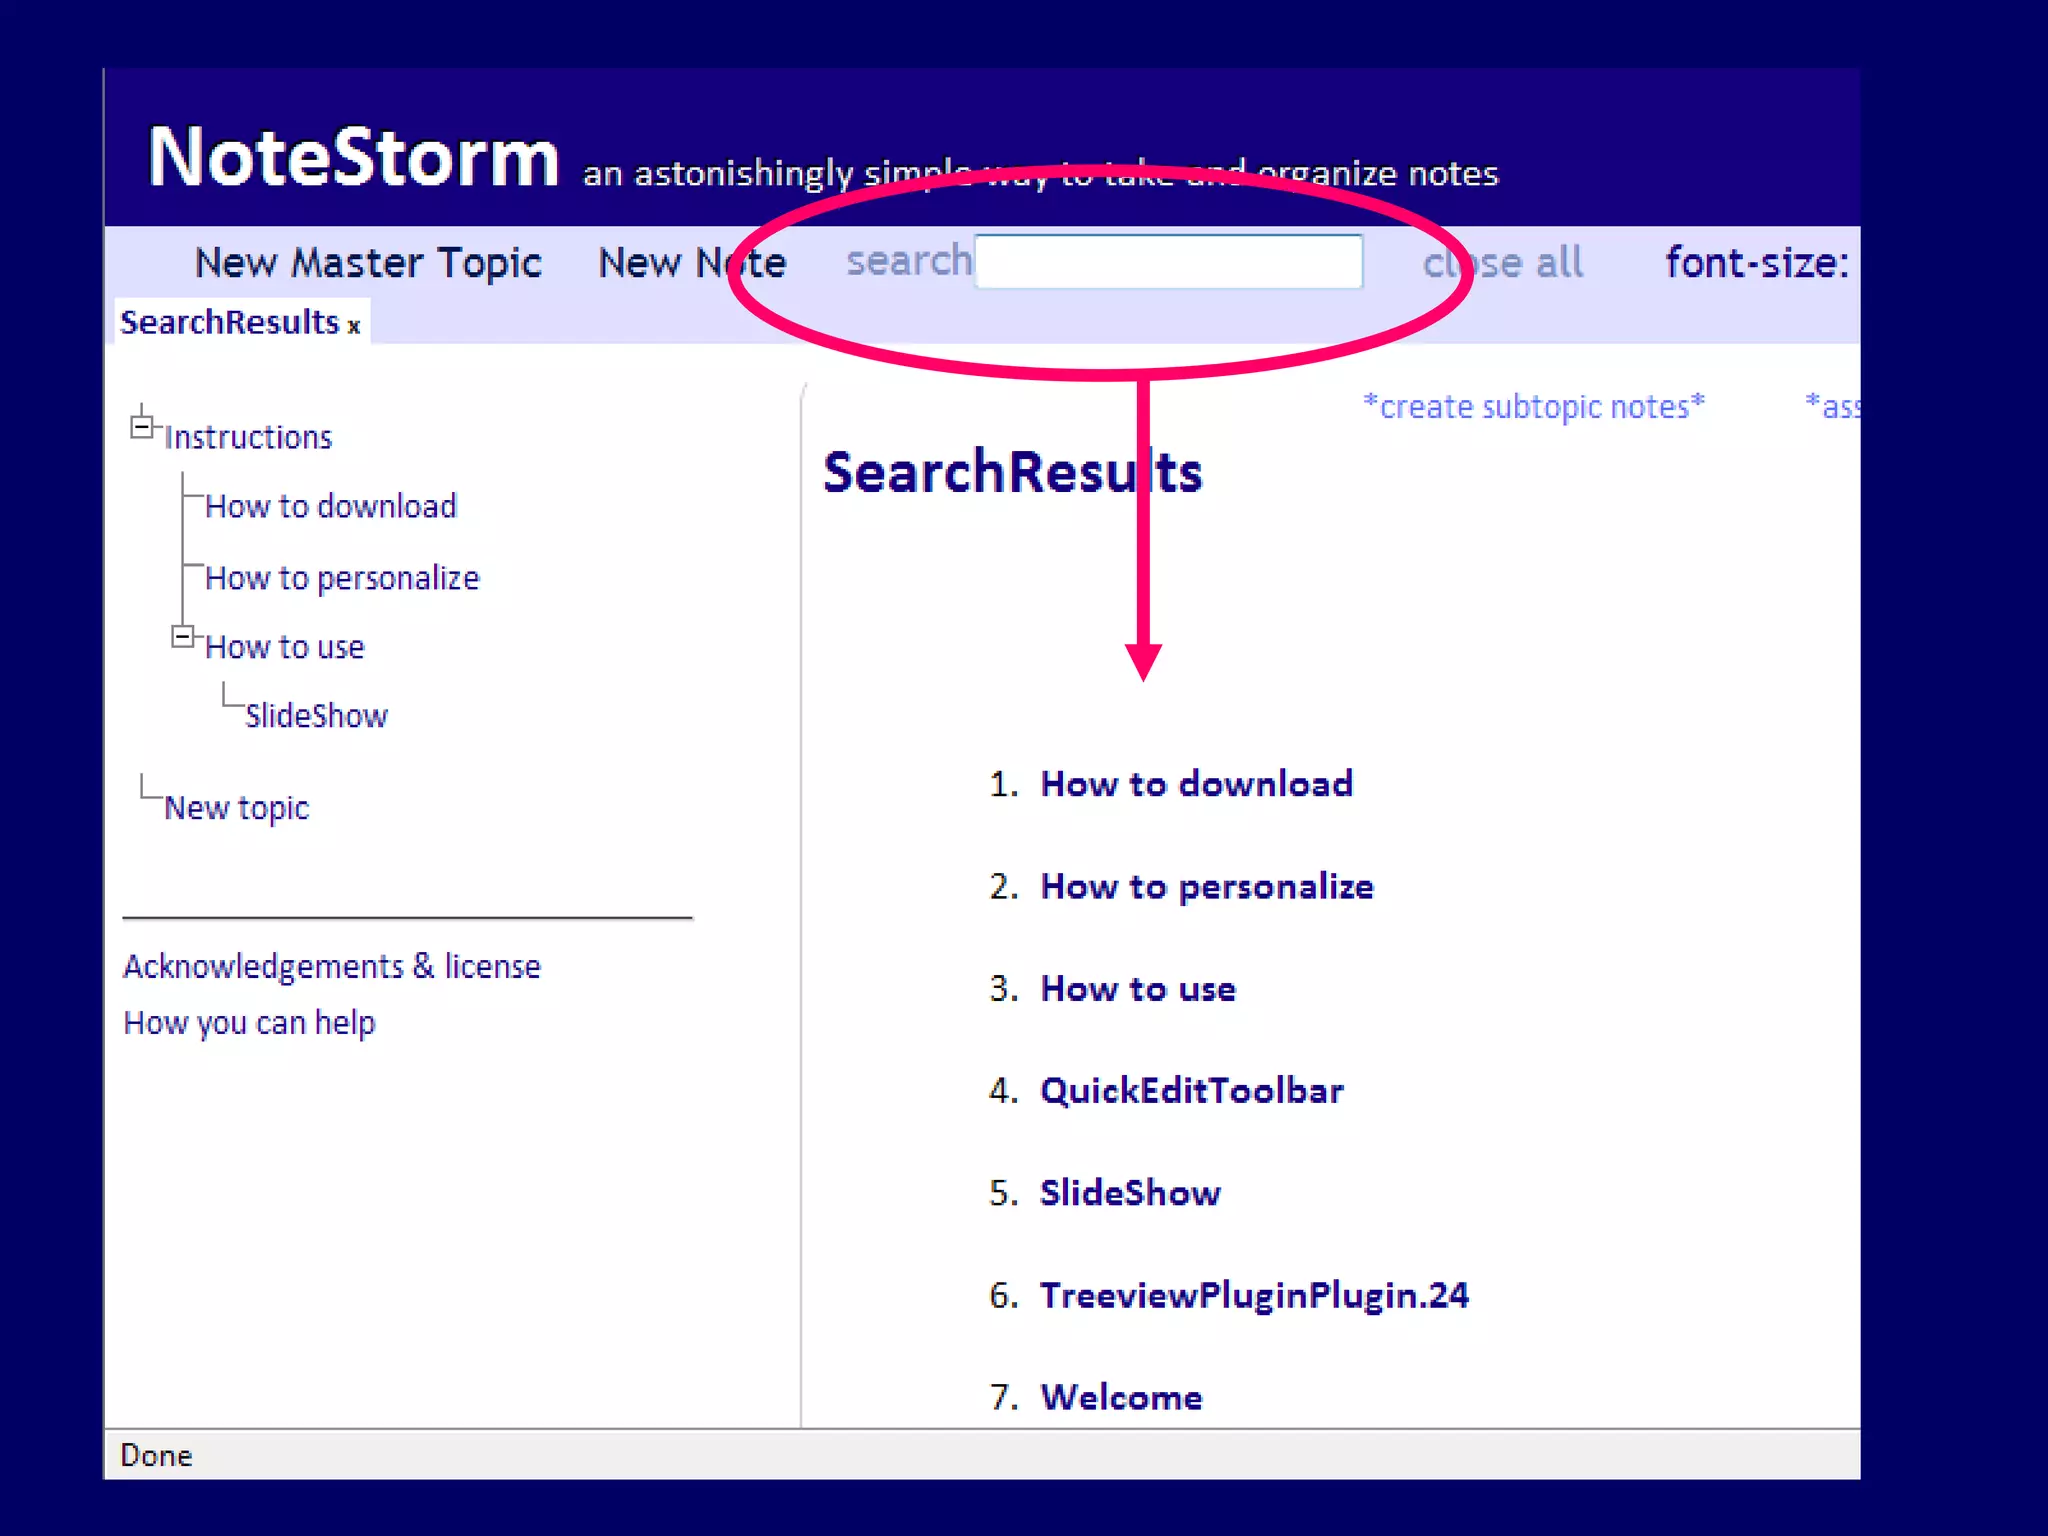Select SlideShow in the sidebar tree
This screenshot has width=2048, height=1536.
tap(316, 716)
